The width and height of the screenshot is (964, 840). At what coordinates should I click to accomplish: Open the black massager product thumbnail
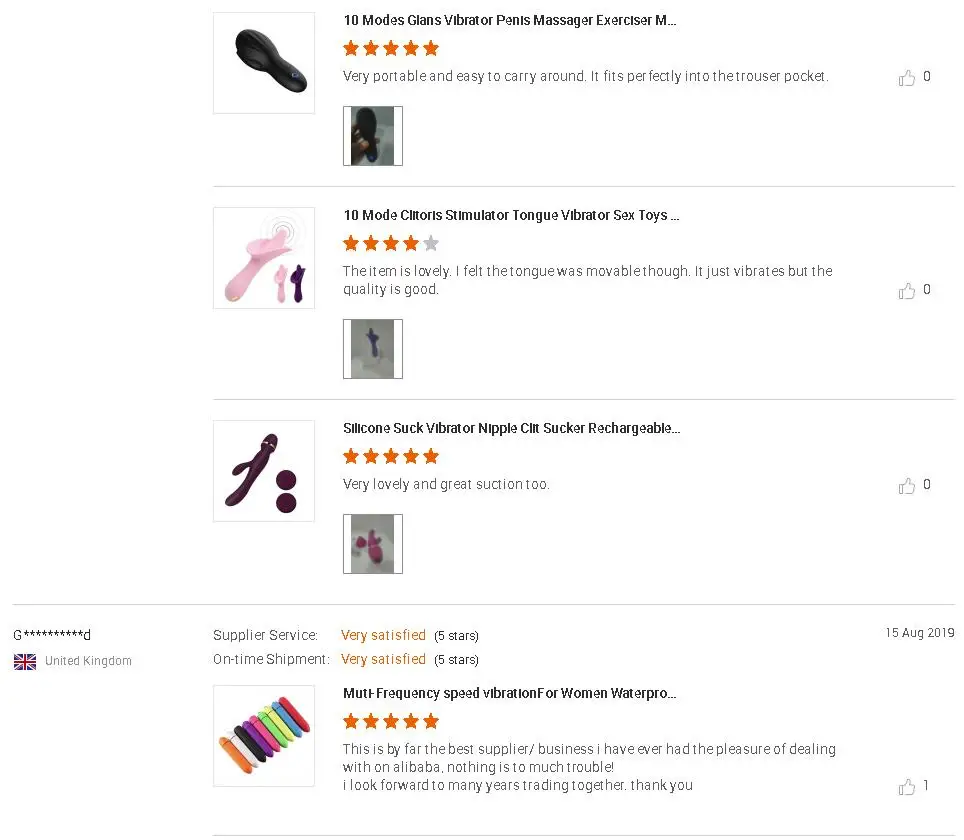click(x=264, y=63)
